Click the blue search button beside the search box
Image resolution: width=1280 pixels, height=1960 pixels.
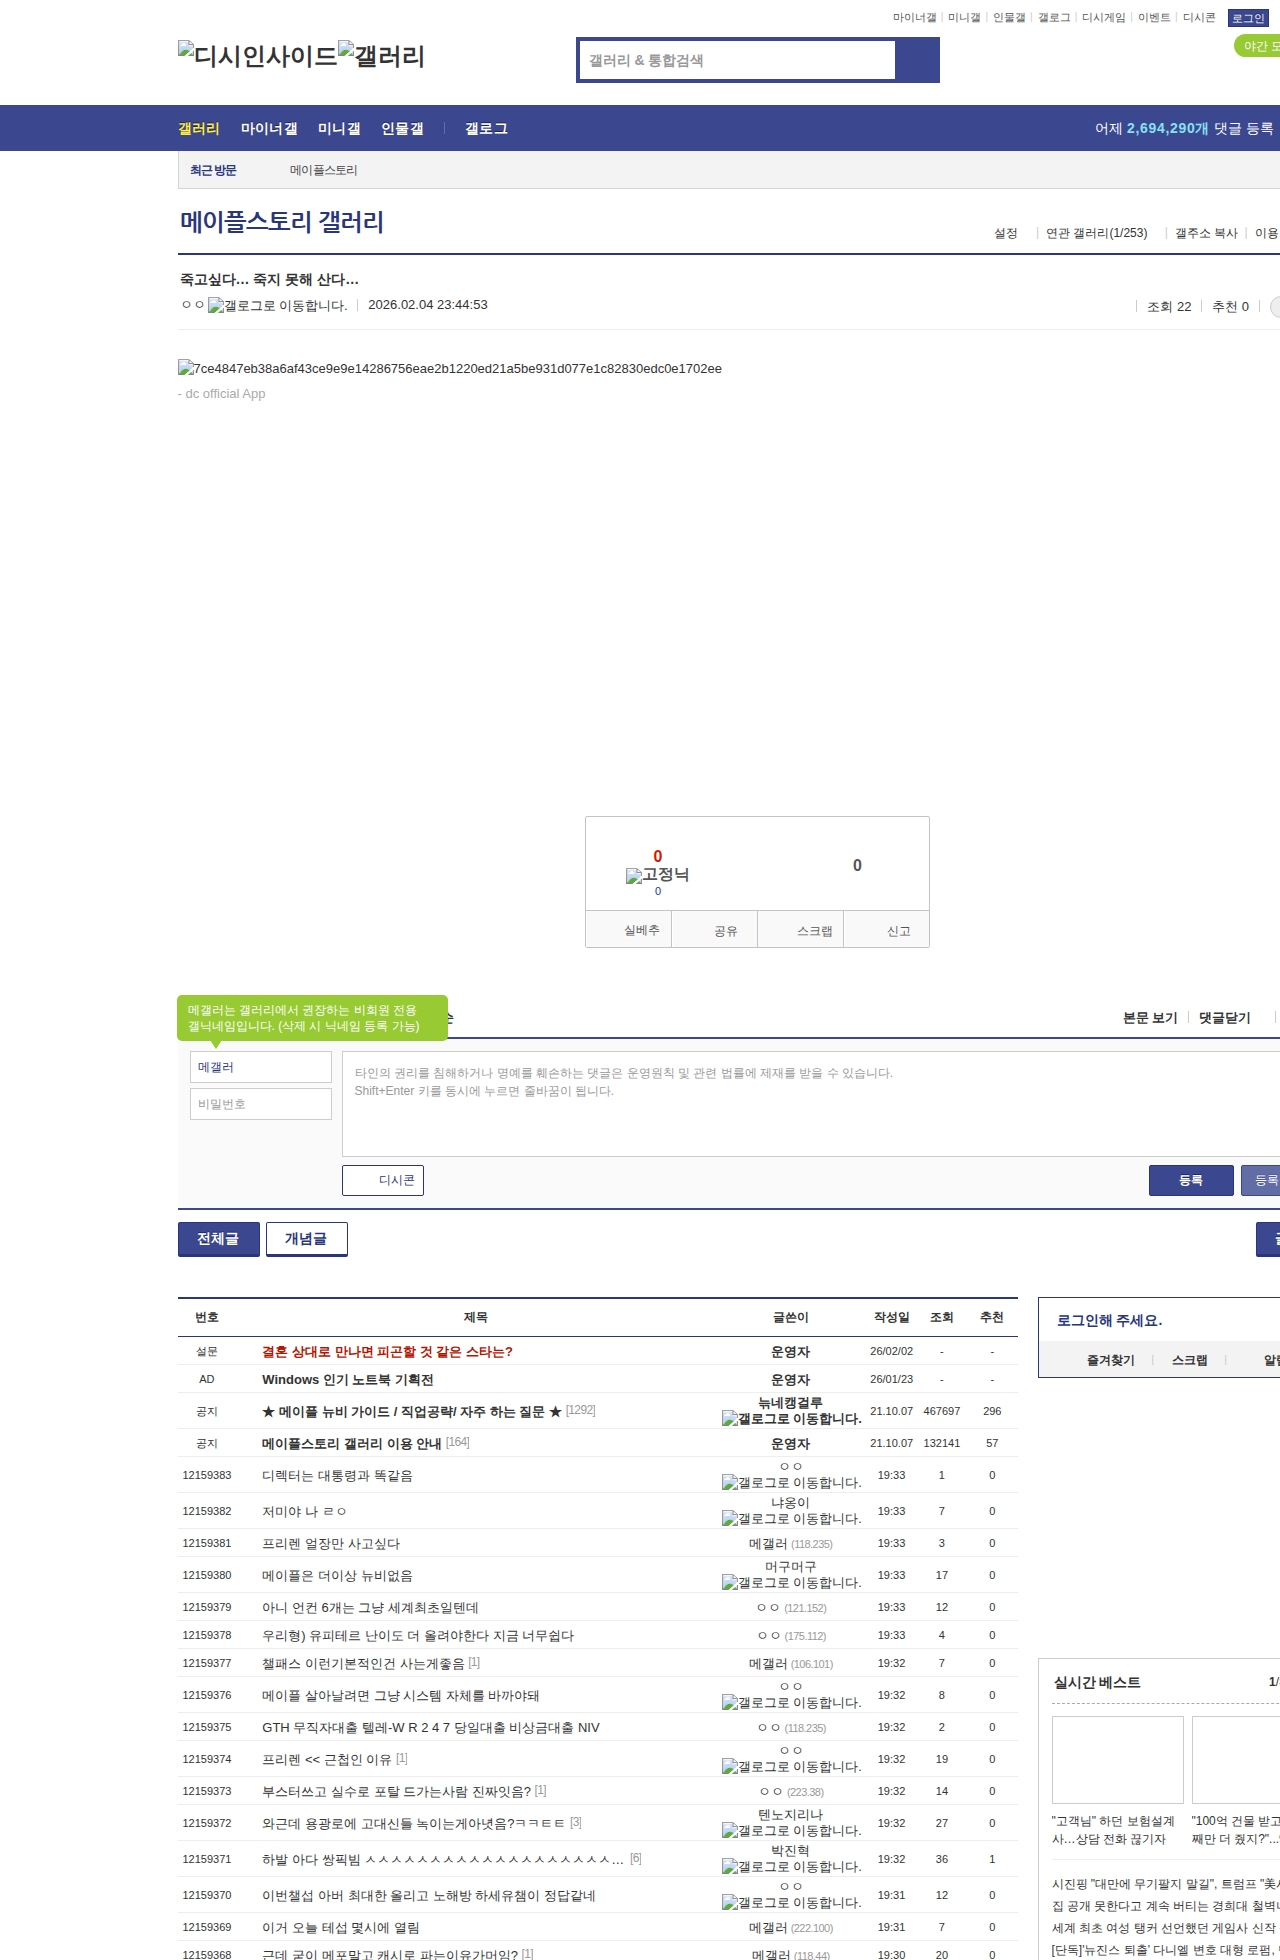click(x=917, y=60)
